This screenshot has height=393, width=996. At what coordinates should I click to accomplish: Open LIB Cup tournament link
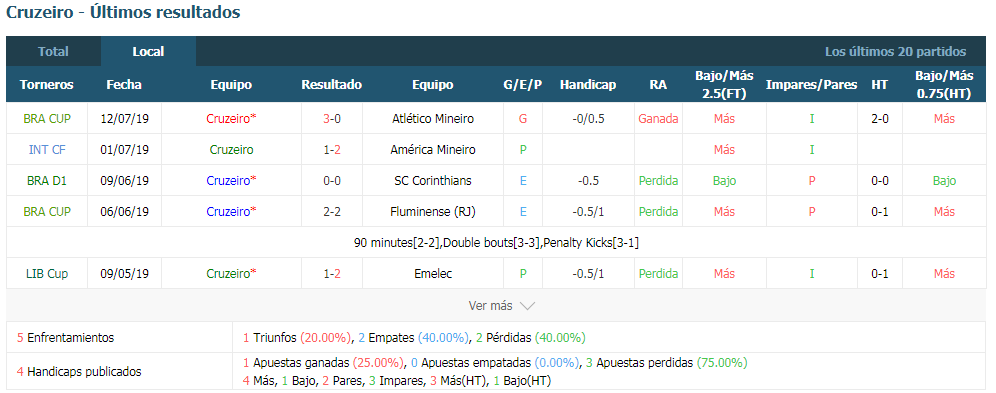tap(47, 274)
